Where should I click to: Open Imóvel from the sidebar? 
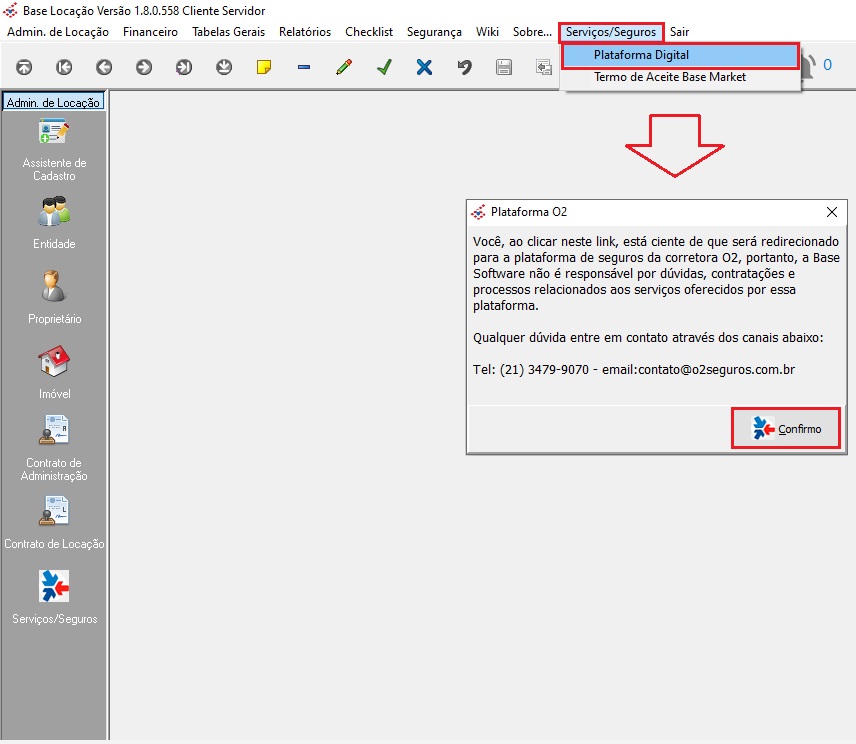pyautogui.click(x=54, y=371)
